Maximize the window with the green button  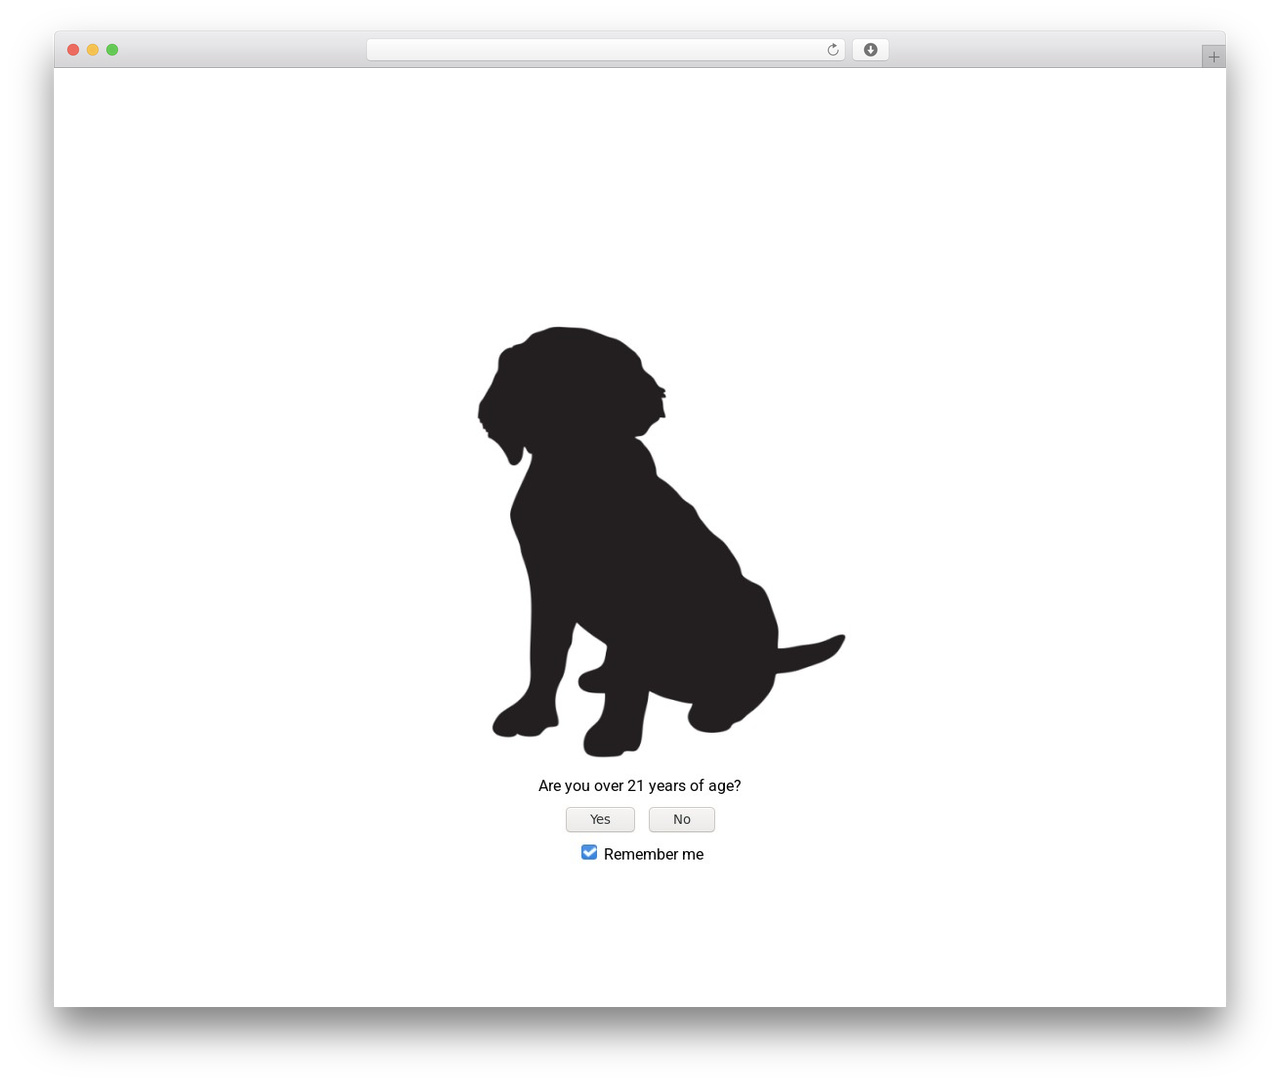(x=112, y=50)
